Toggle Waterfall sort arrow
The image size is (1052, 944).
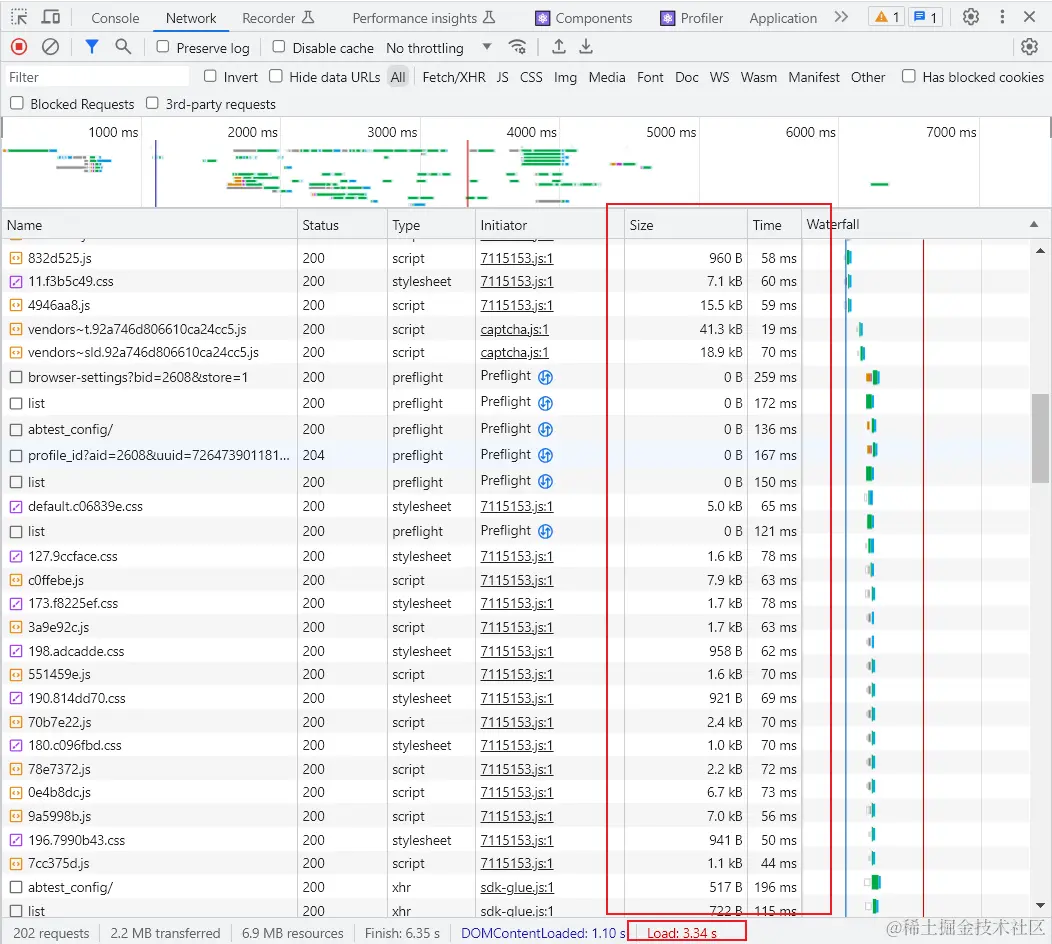[x=1034, y=225]
